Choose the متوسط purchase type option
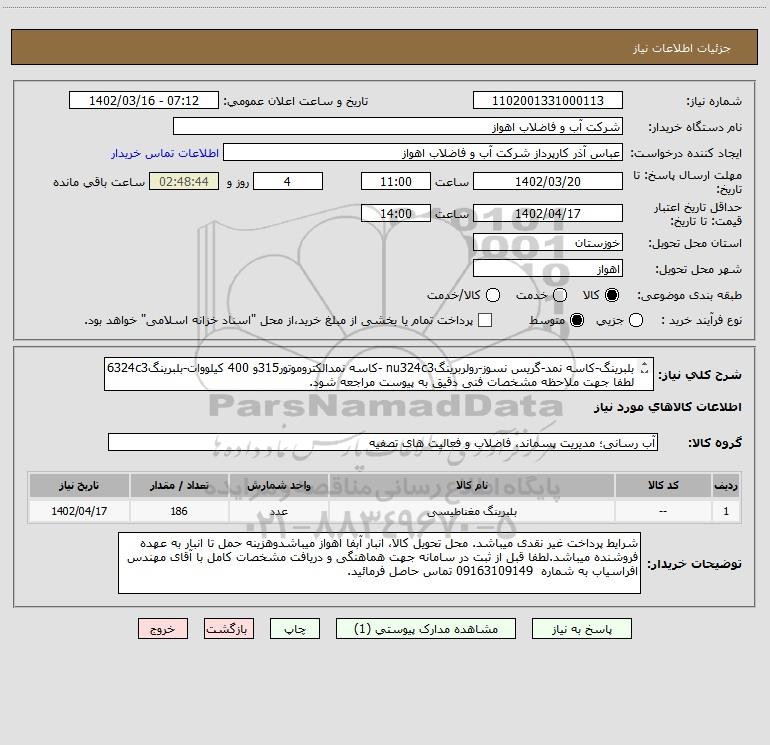Image resolution: width=770 pixels, height=745 pixels. pos(577,321)
